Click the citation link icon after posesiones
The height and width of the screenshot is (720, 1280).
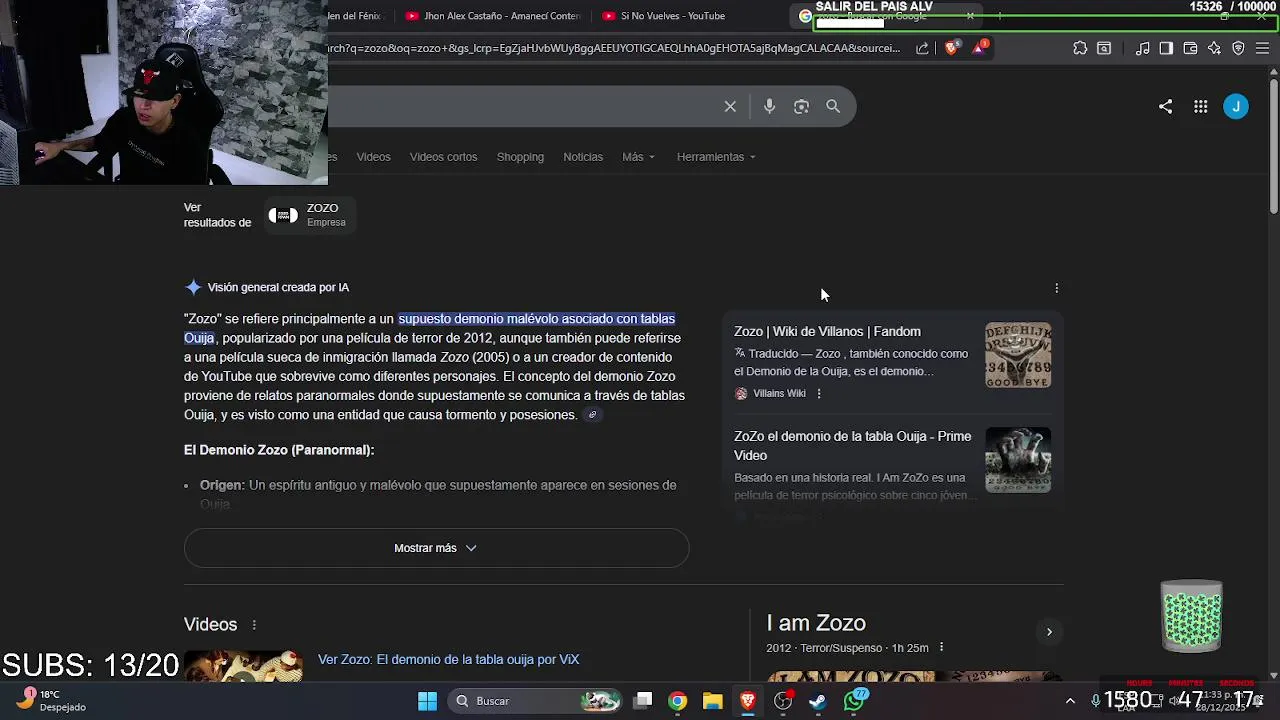[x=593, y=415]
